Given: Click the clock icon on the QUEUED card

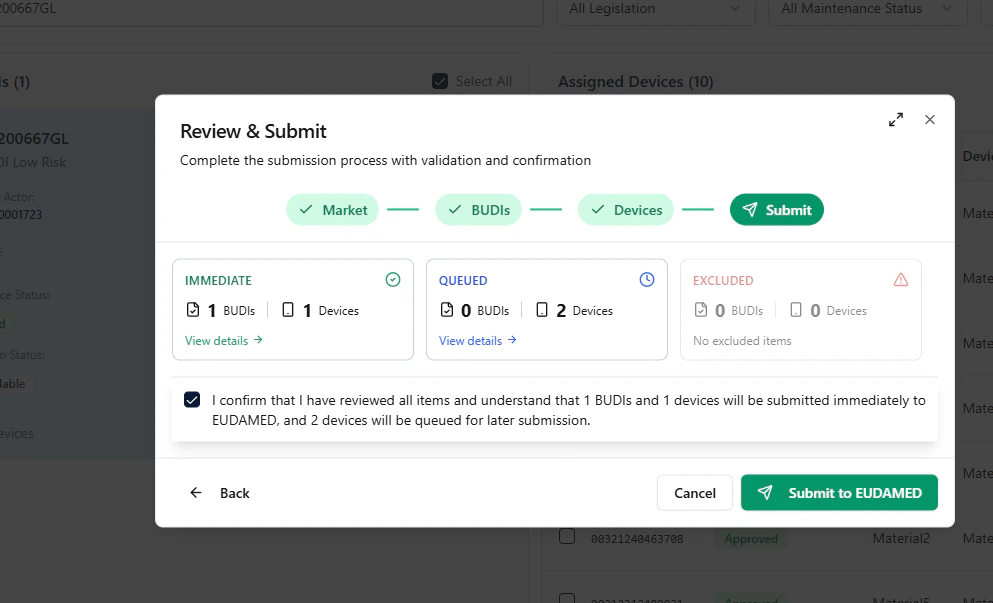Looking at the screenshot, I should click(x=648, y=280).
